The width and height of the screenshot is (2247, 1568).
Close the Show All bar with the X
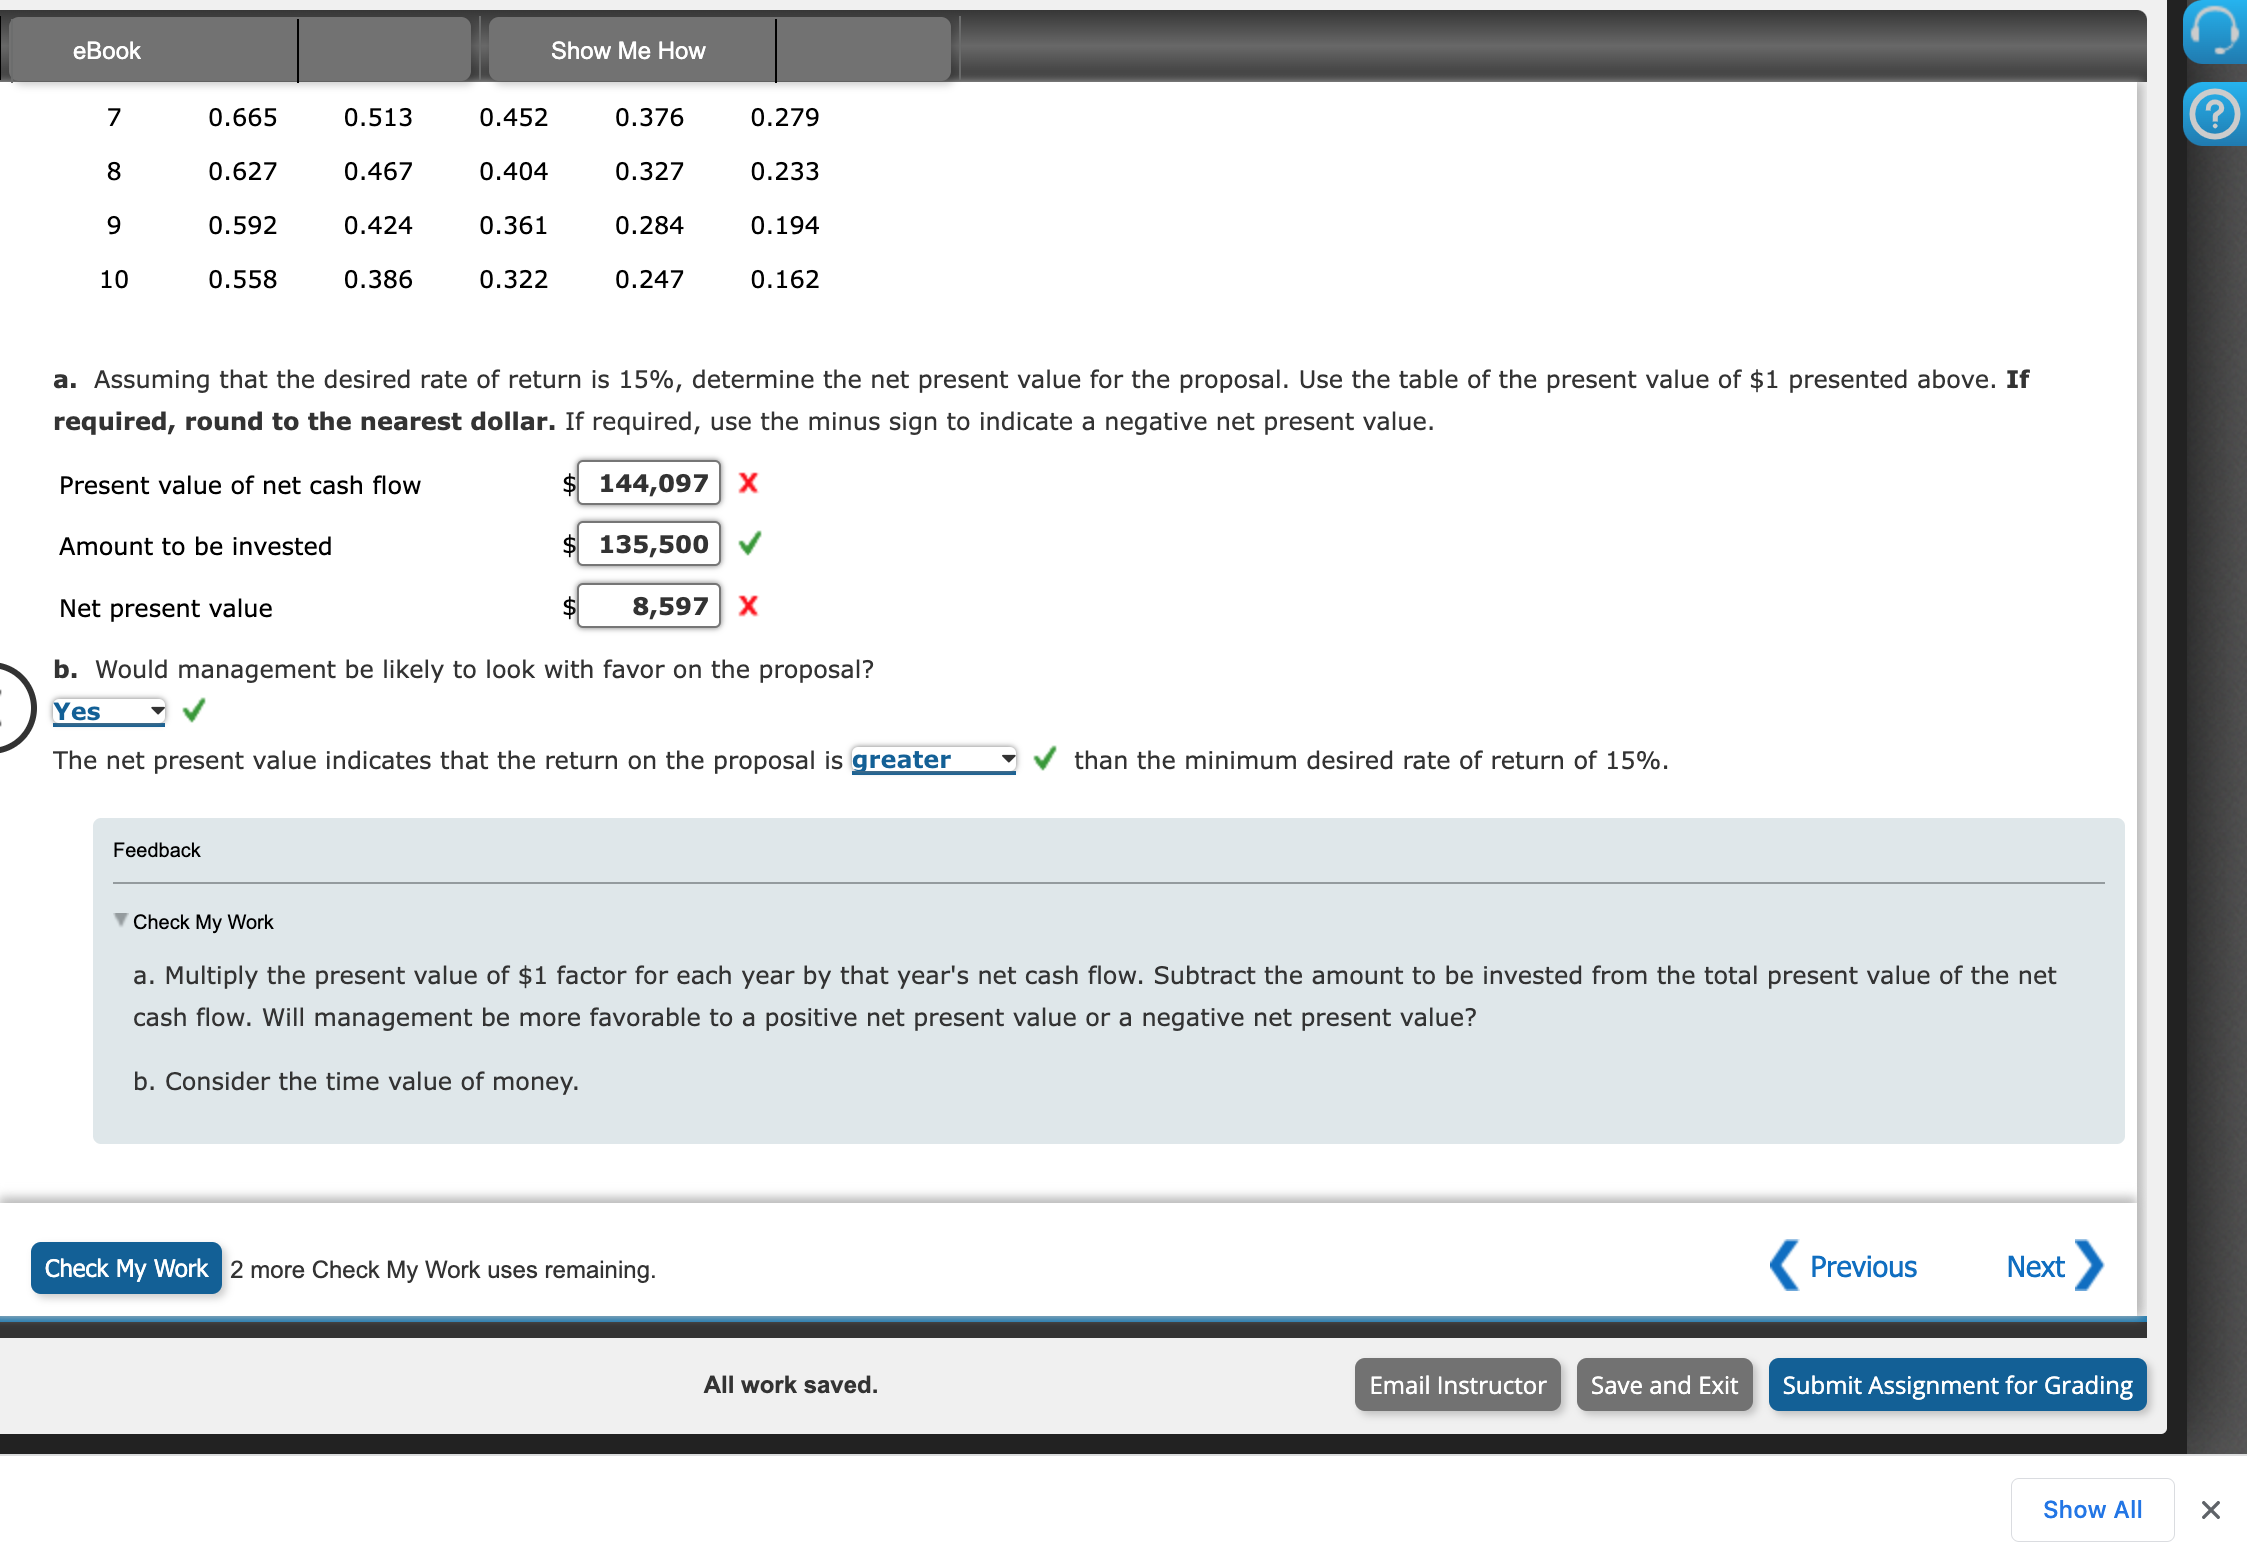click(x=2210, y=1510)
